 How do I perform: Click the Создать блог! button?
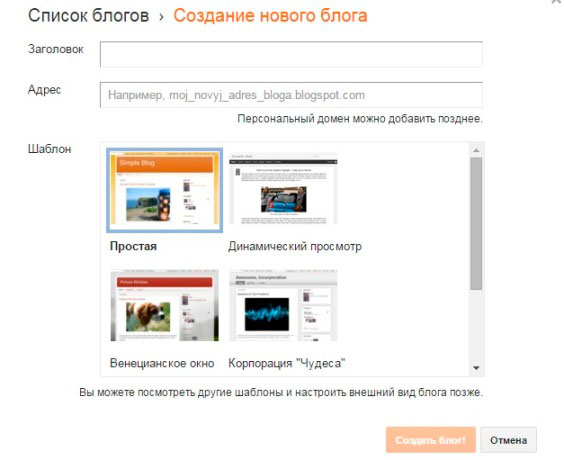(431, 440)
